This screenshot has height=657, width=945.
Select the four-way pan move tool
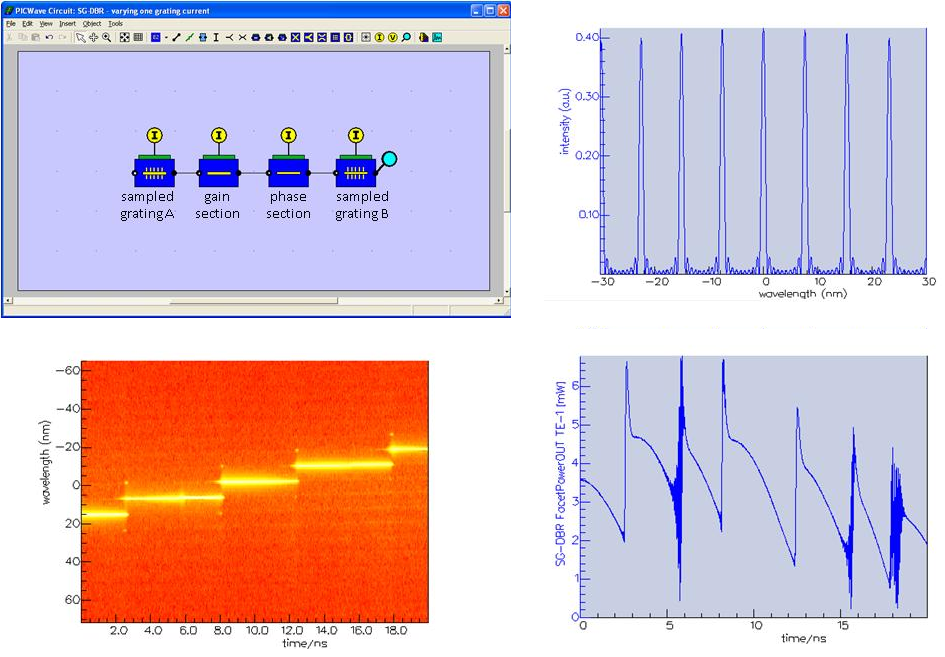[x=93, y=37]
